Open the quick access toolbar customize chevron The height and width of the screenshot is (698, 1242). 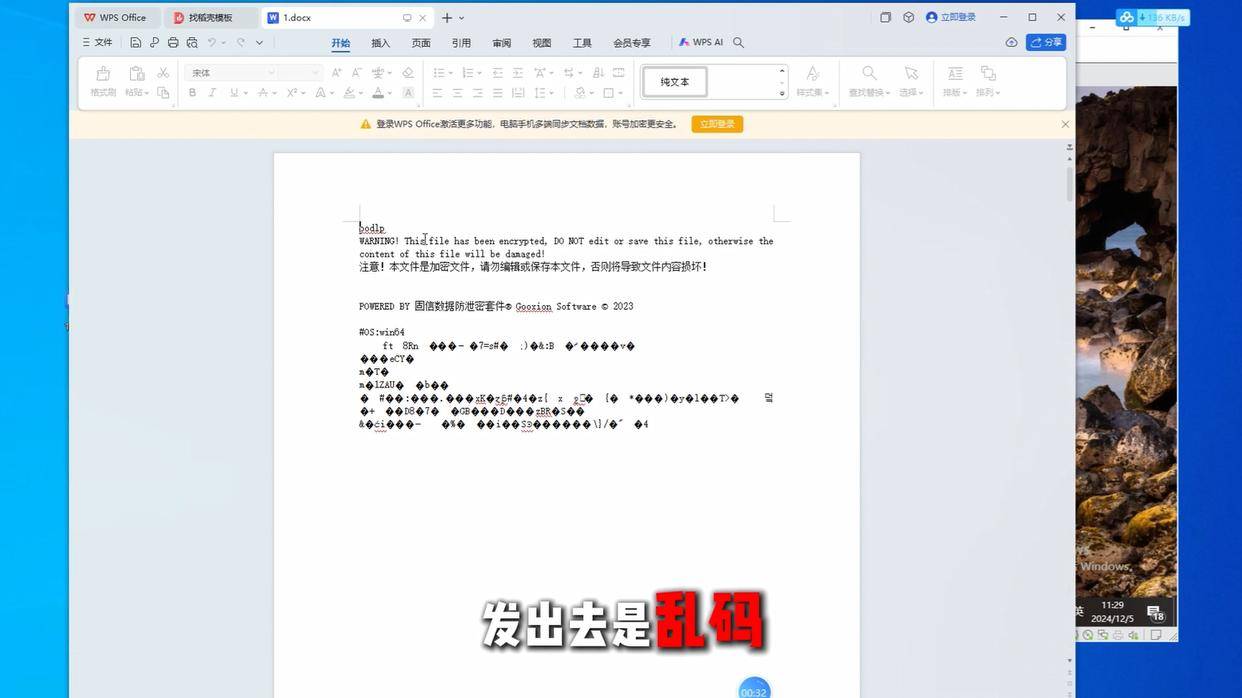point(260,43)
